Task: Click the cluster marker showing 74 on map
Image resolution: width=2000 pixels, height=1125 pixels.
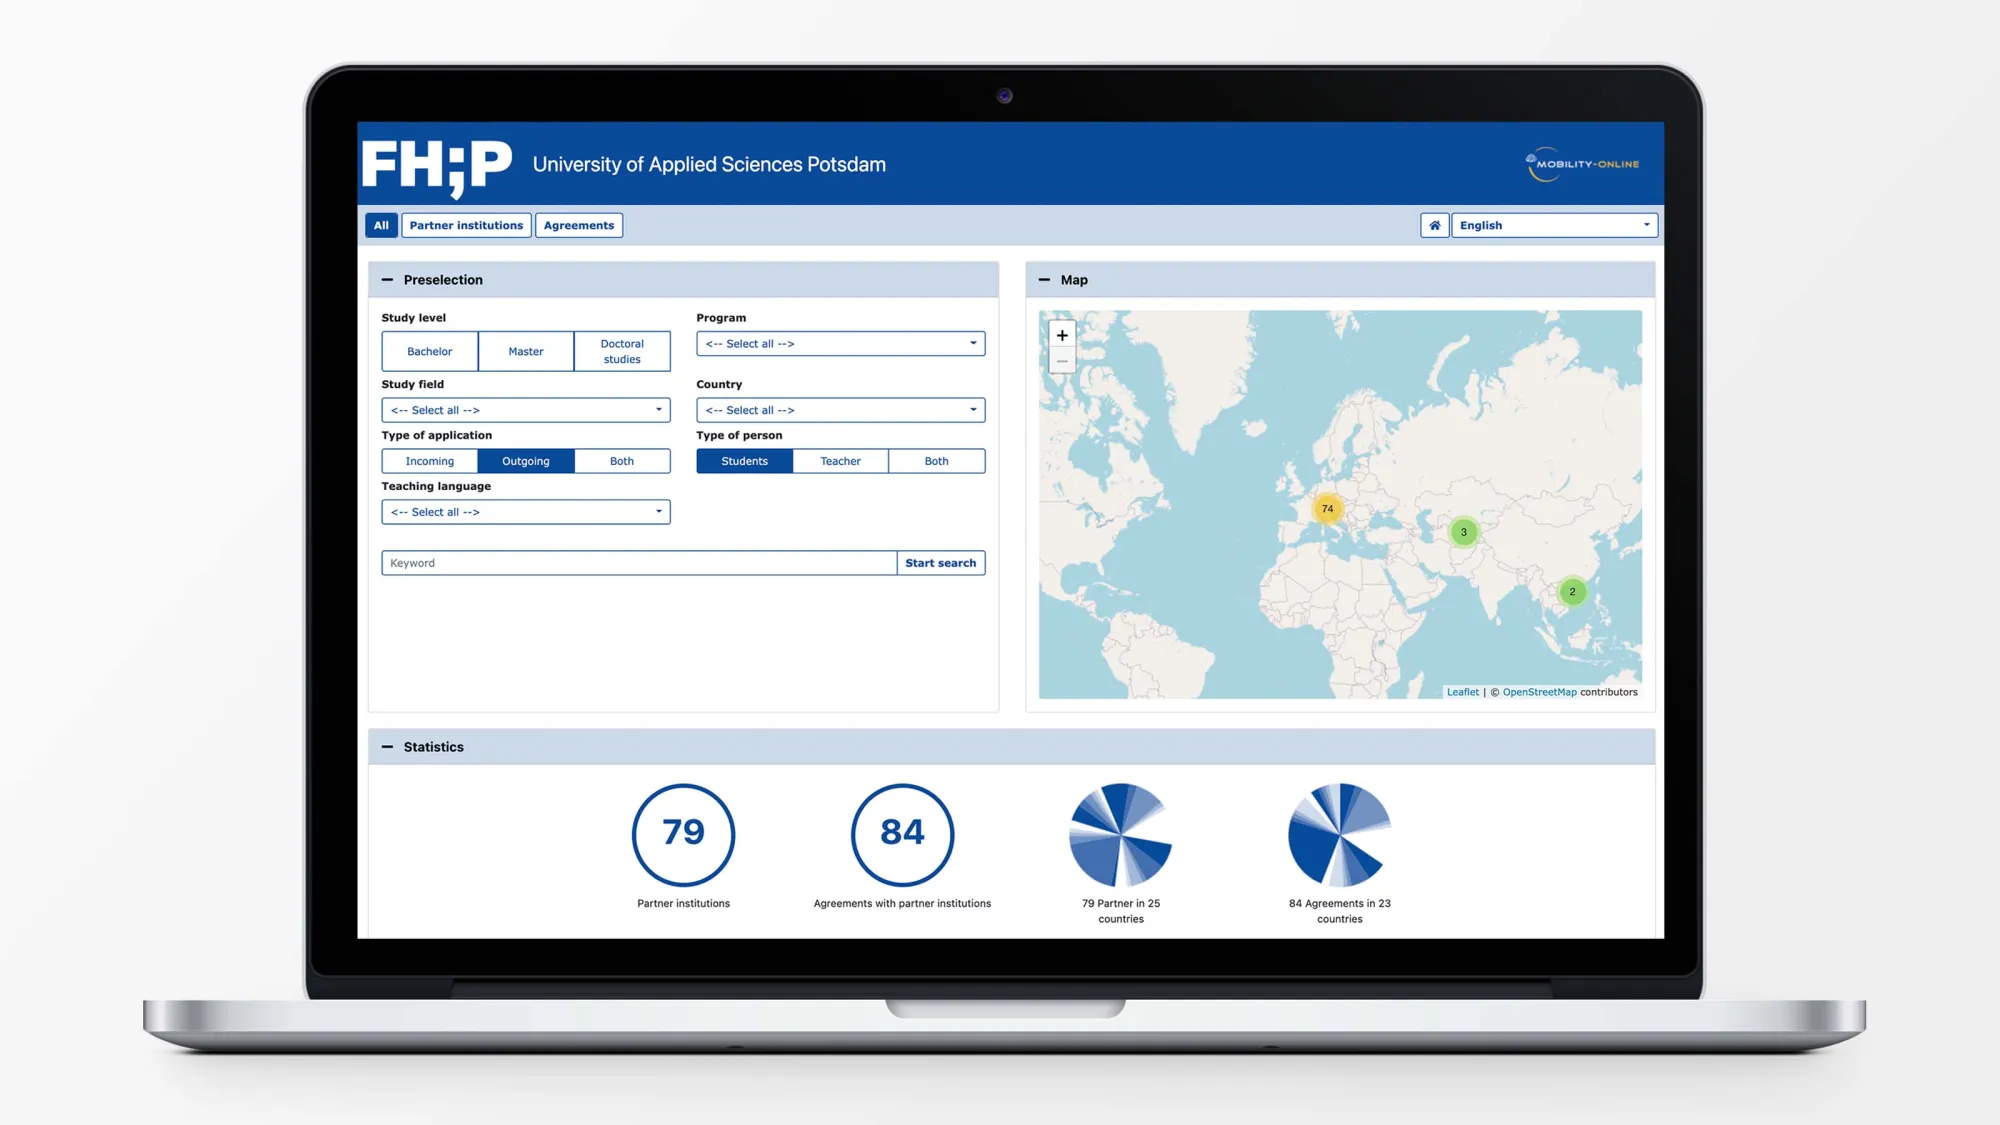Action: point(1326,508)
